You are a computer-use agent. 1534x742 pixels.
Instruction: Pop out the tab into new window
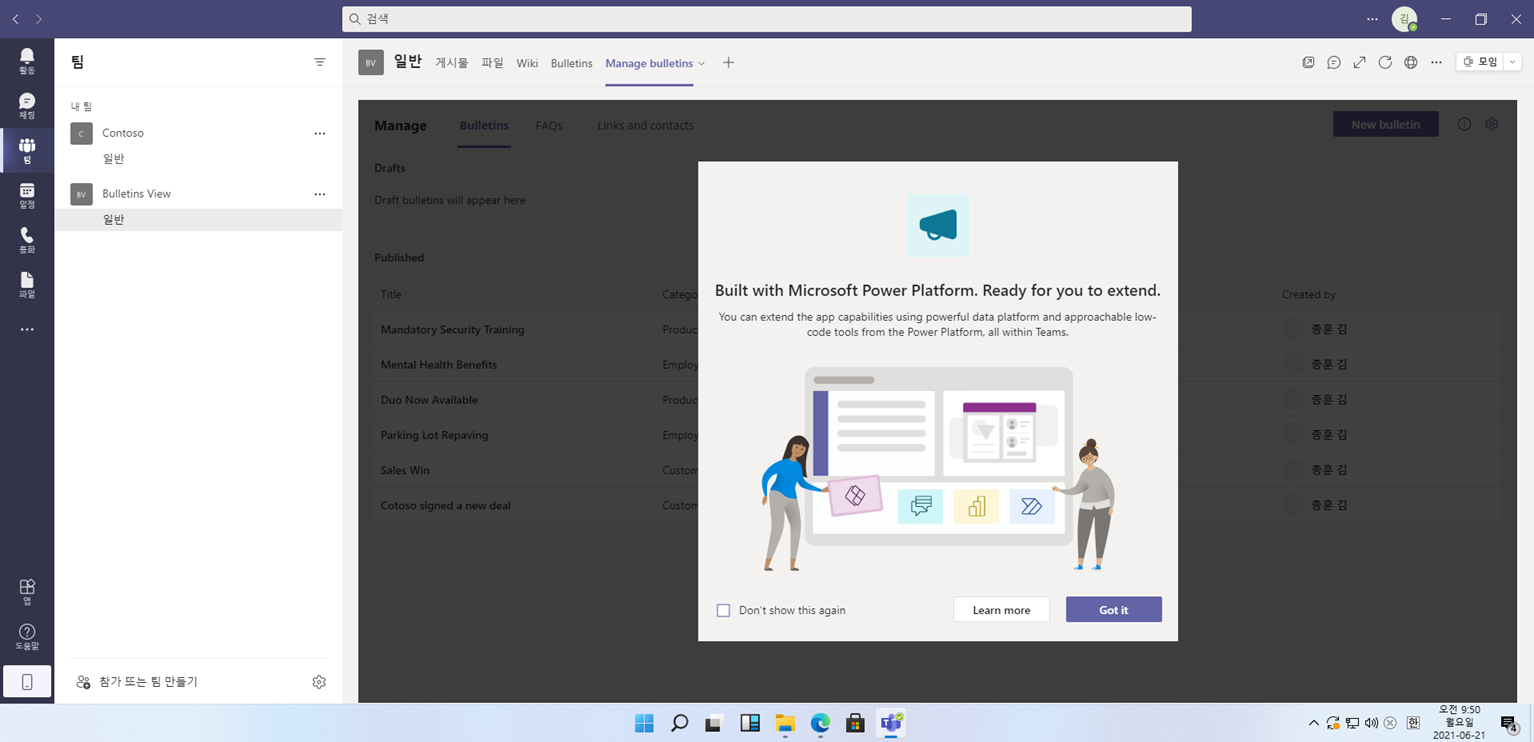tap(1308, 62)
